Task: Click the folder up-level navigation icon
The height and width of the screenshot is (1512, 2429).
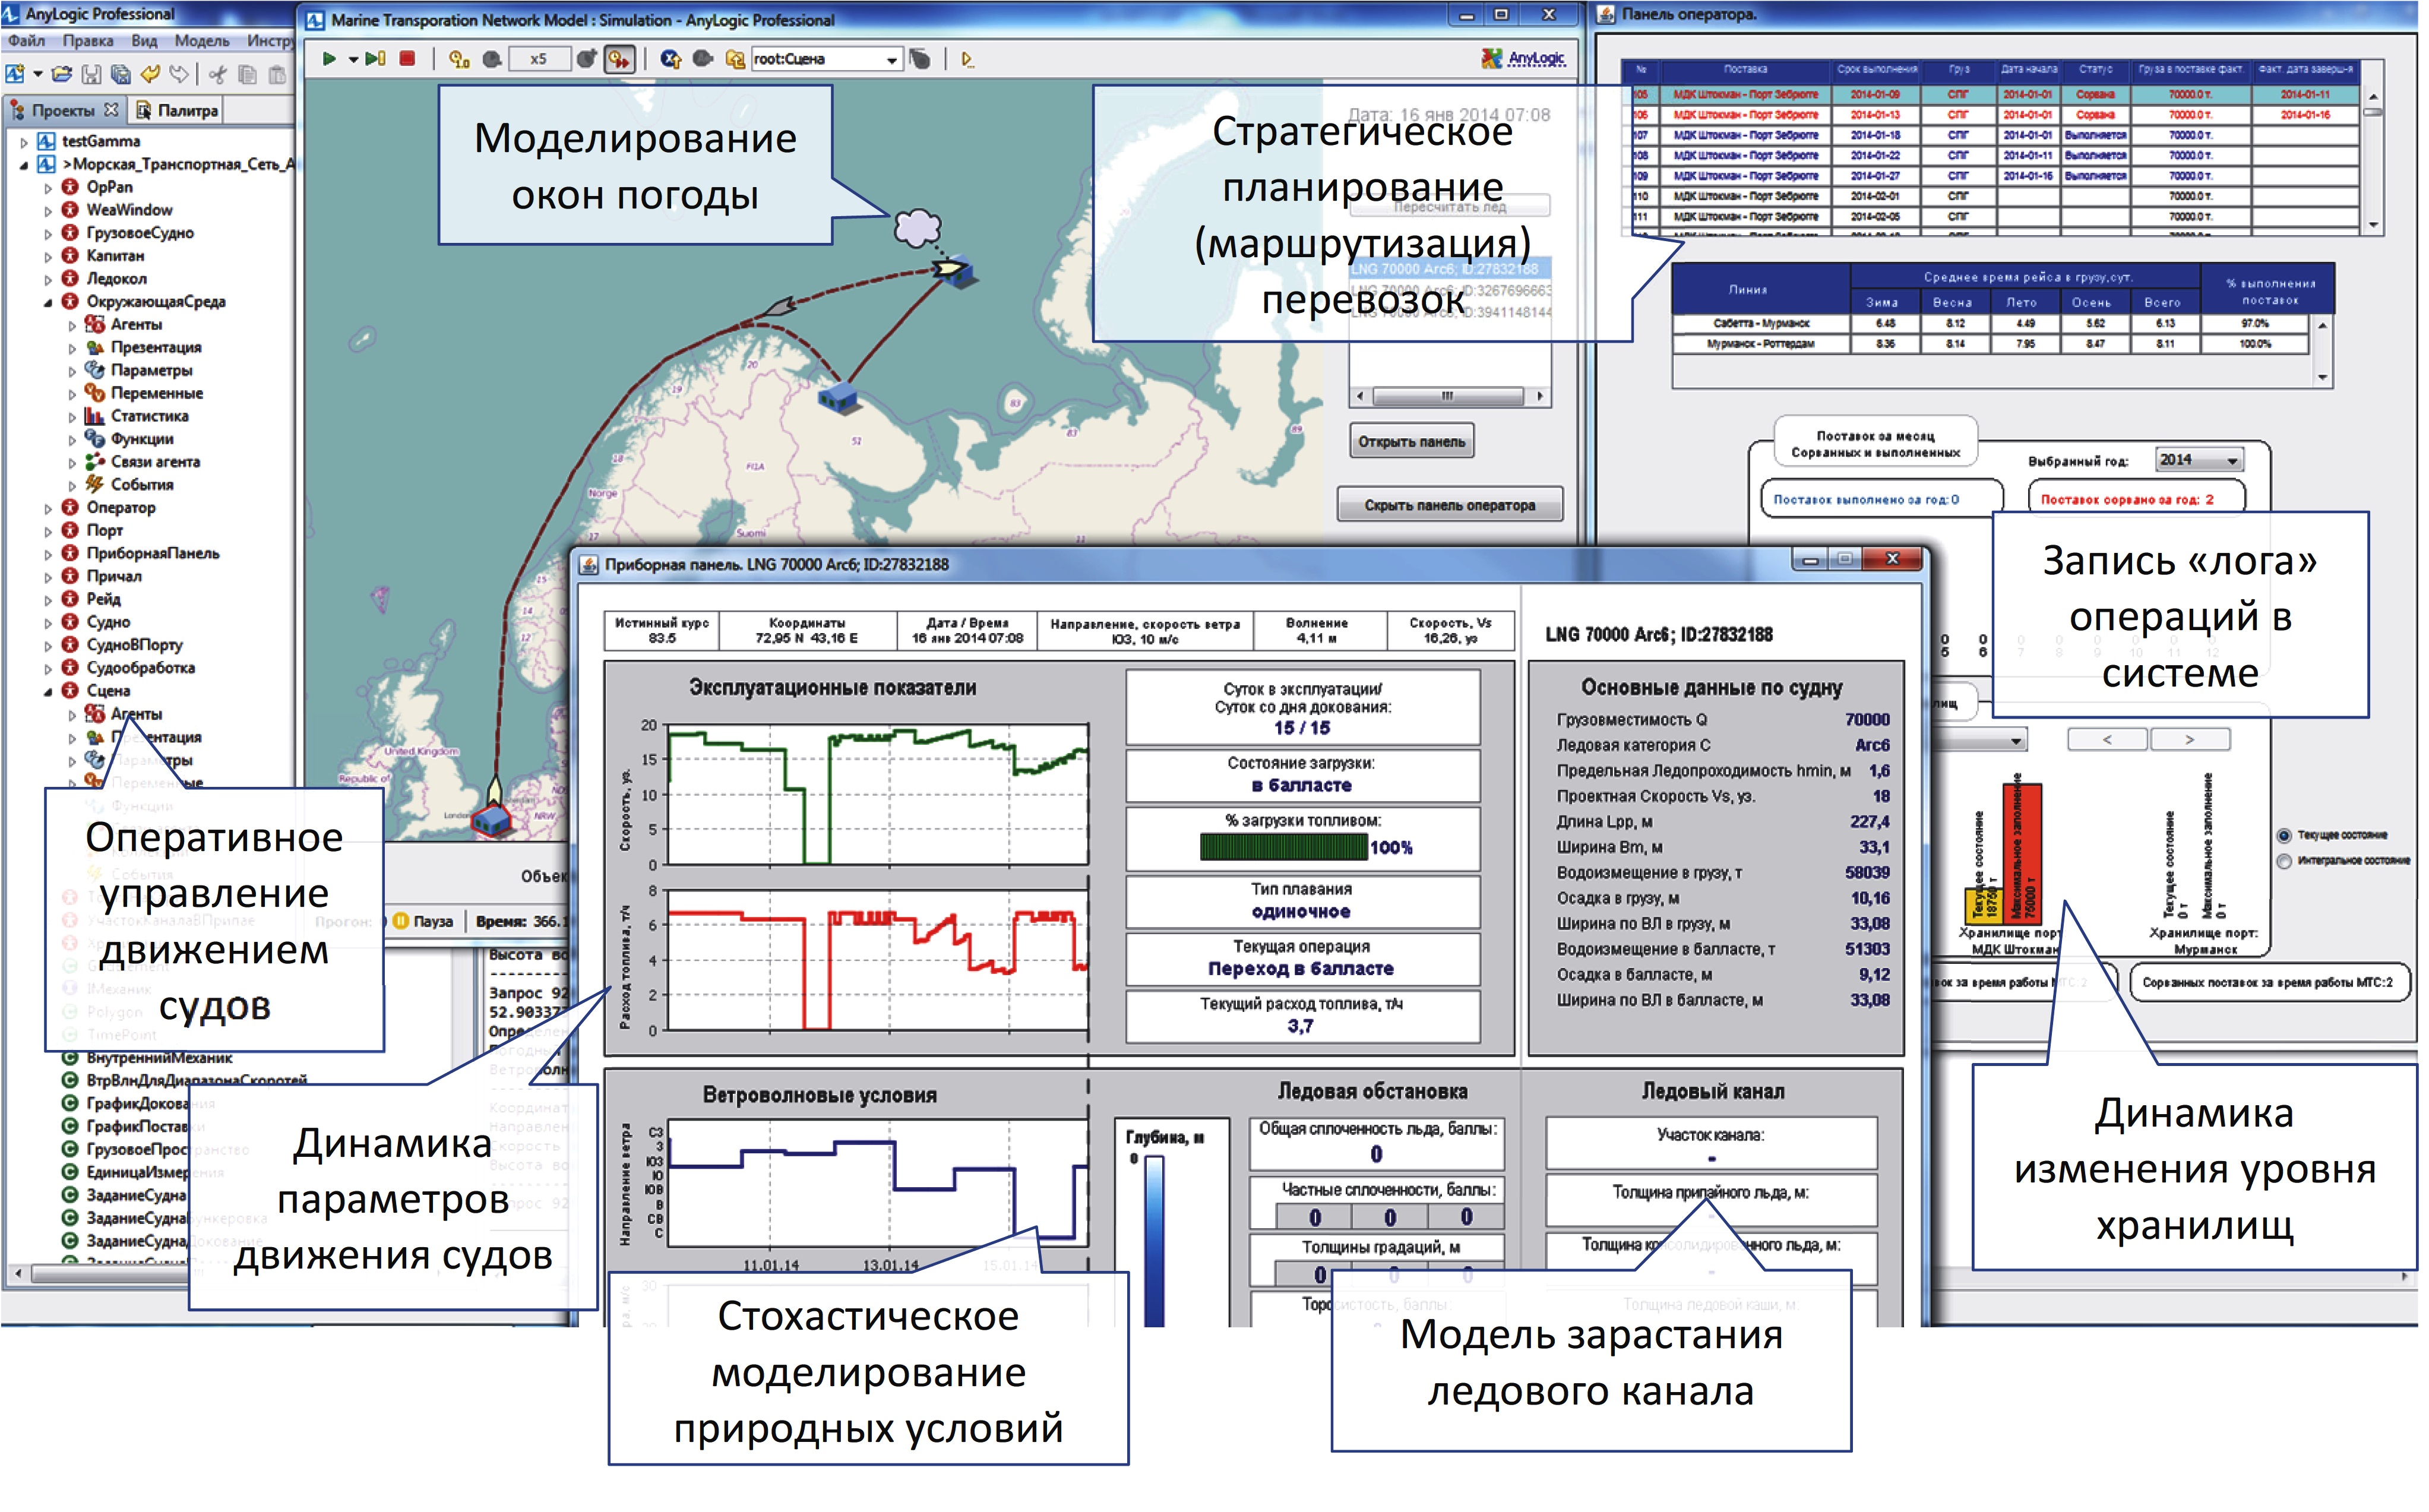Action: 735,59
